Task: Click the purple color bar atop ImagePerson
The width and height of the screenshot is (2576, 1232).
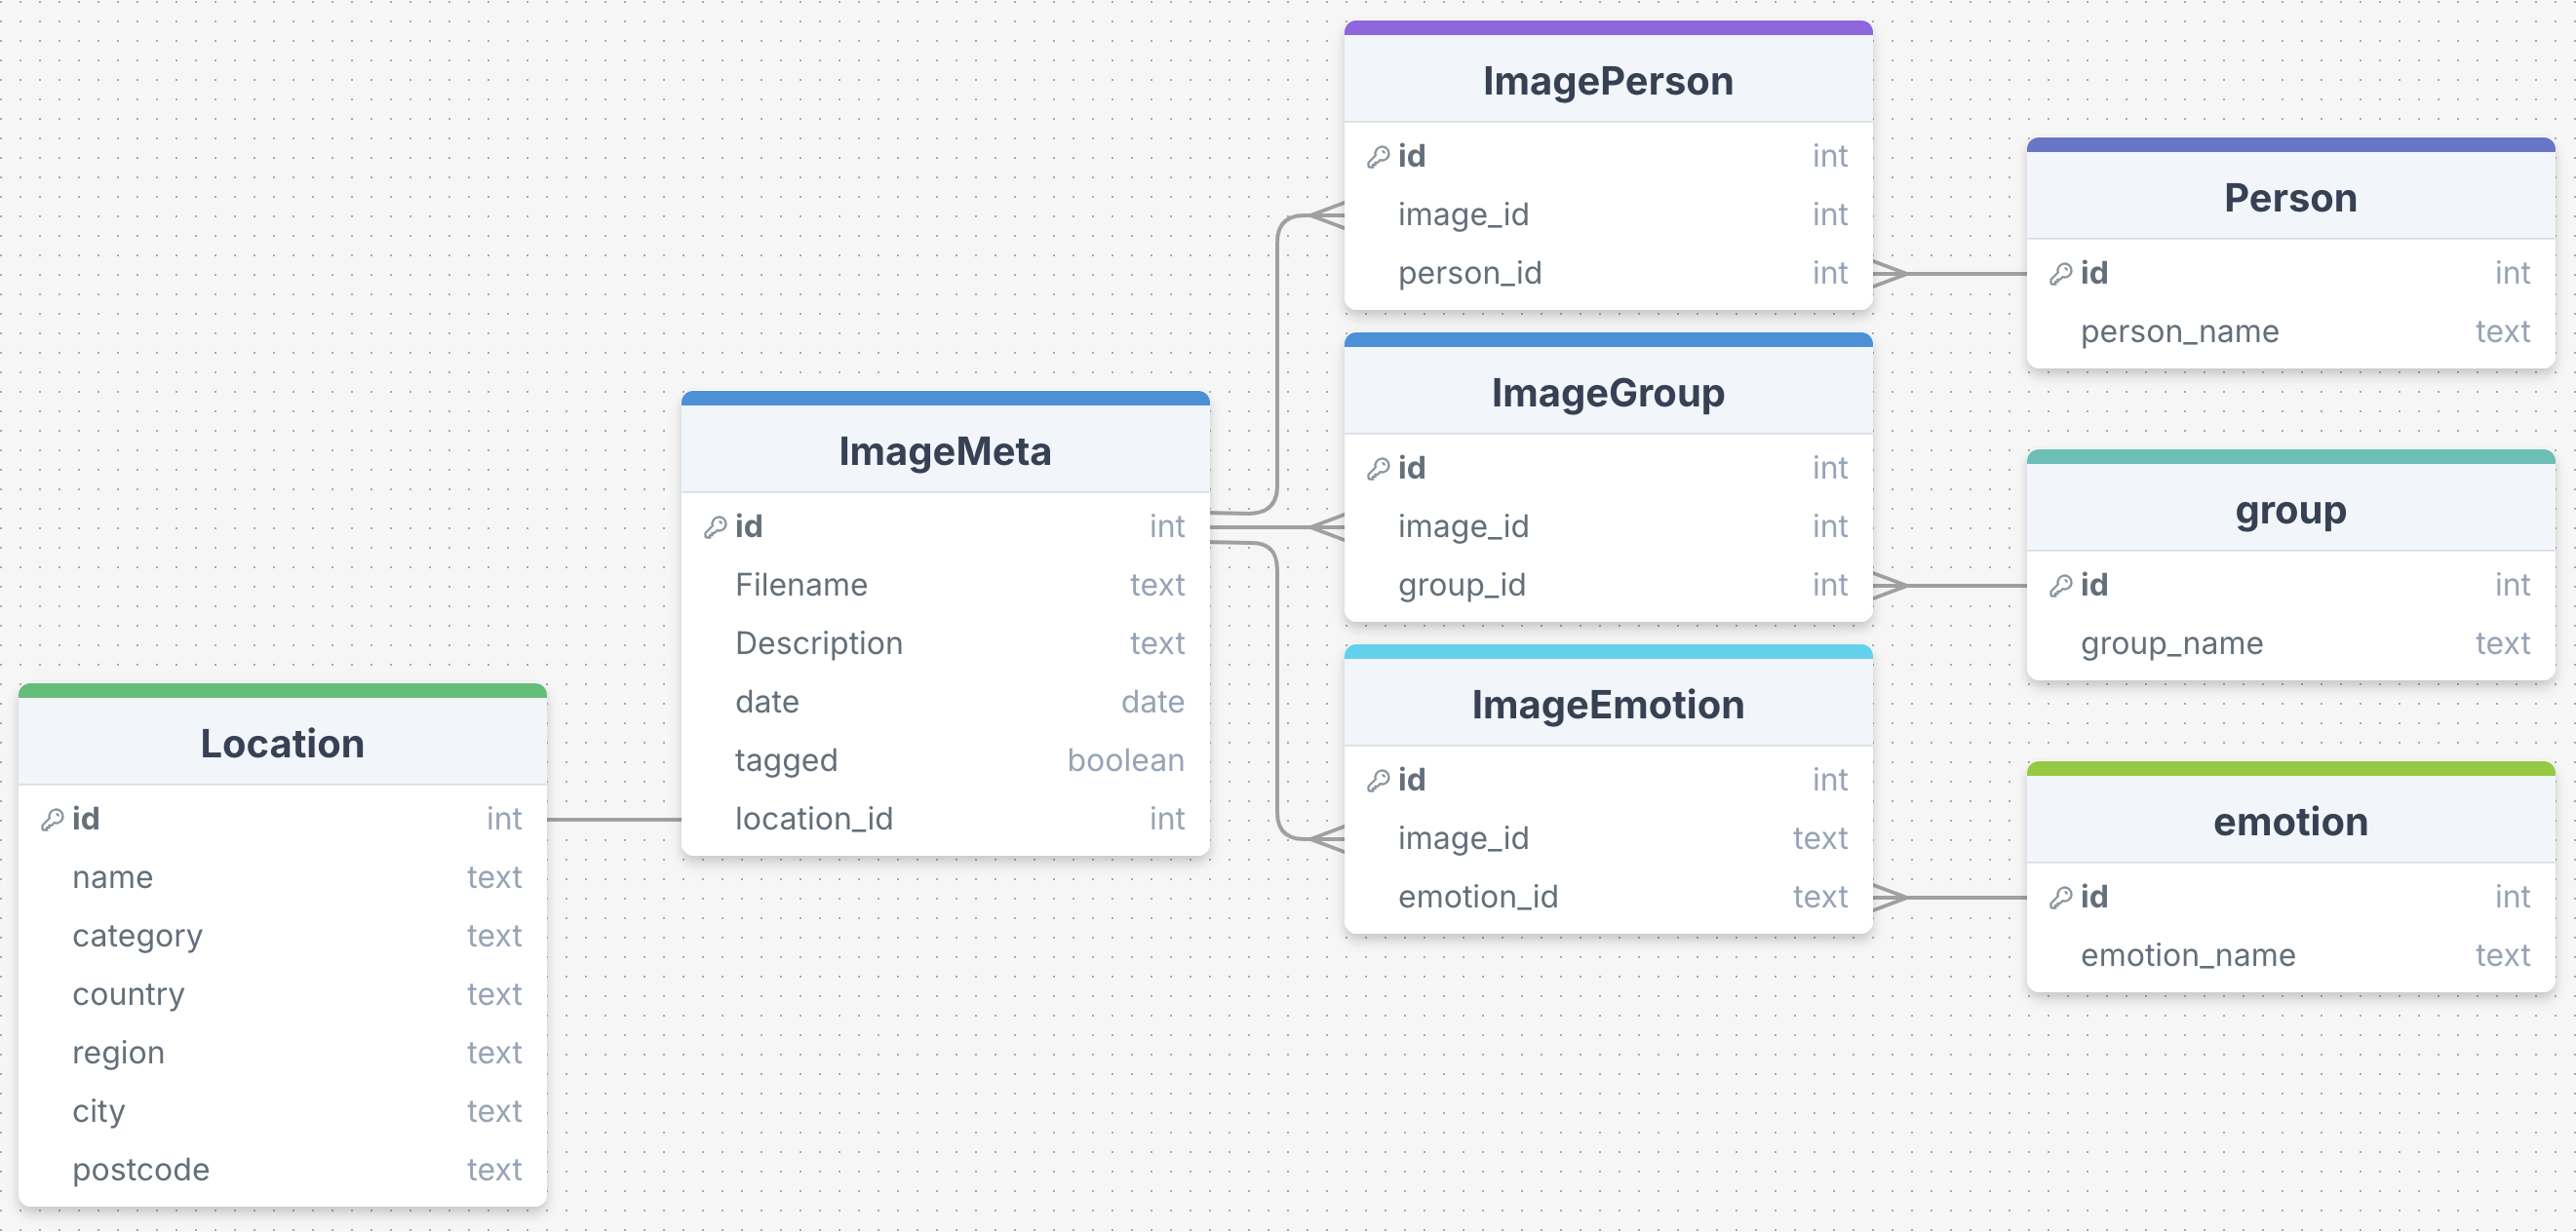Action: tap(1608, 28)
